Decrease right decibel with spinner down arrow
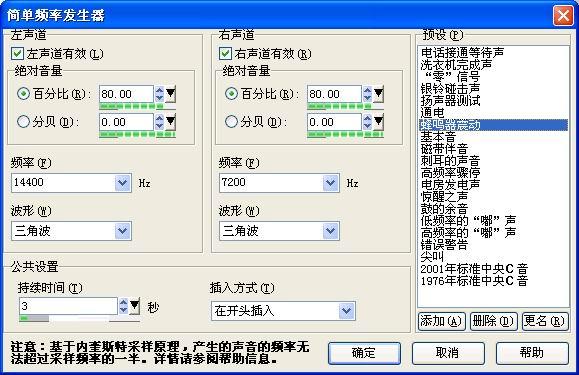This screenshot has height=375, width=579. (367, 126)
